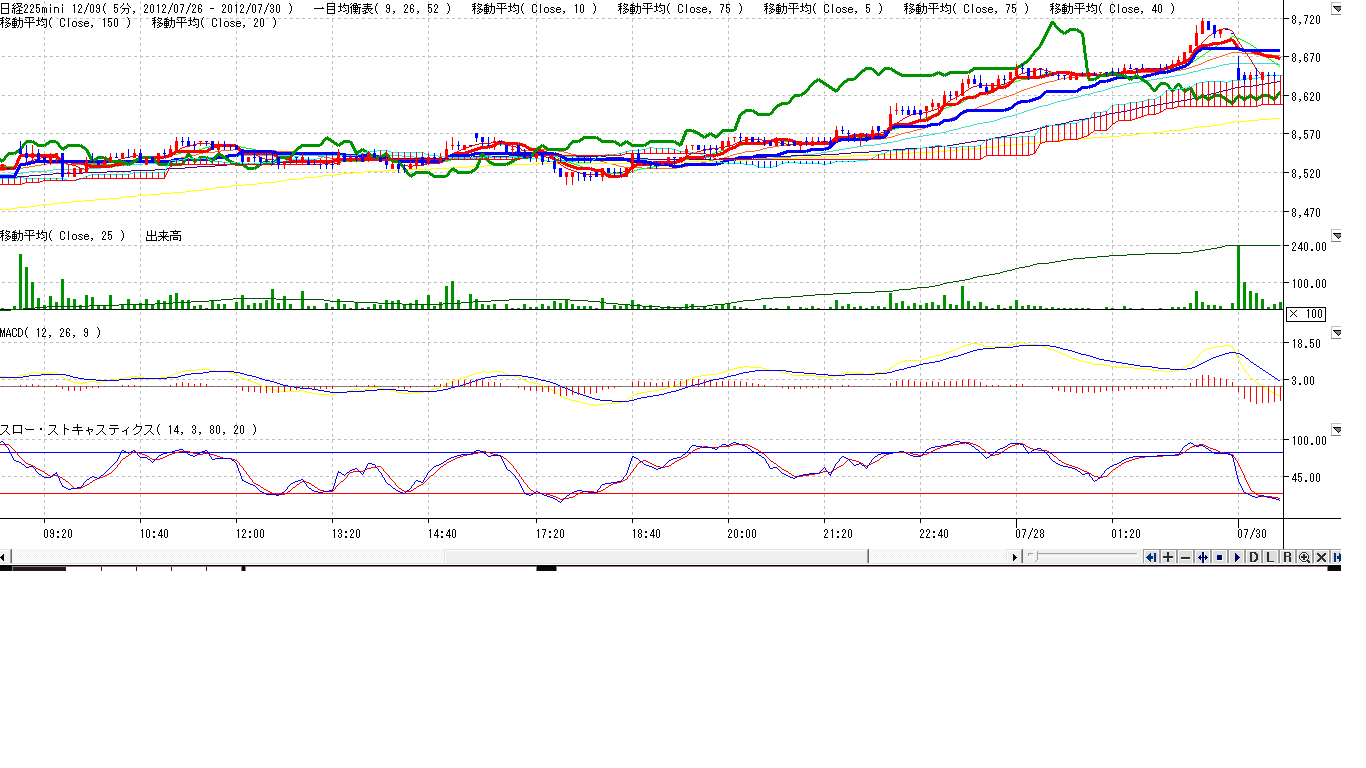Click the plus icon in chart toolbar

tap(1168, 557)
